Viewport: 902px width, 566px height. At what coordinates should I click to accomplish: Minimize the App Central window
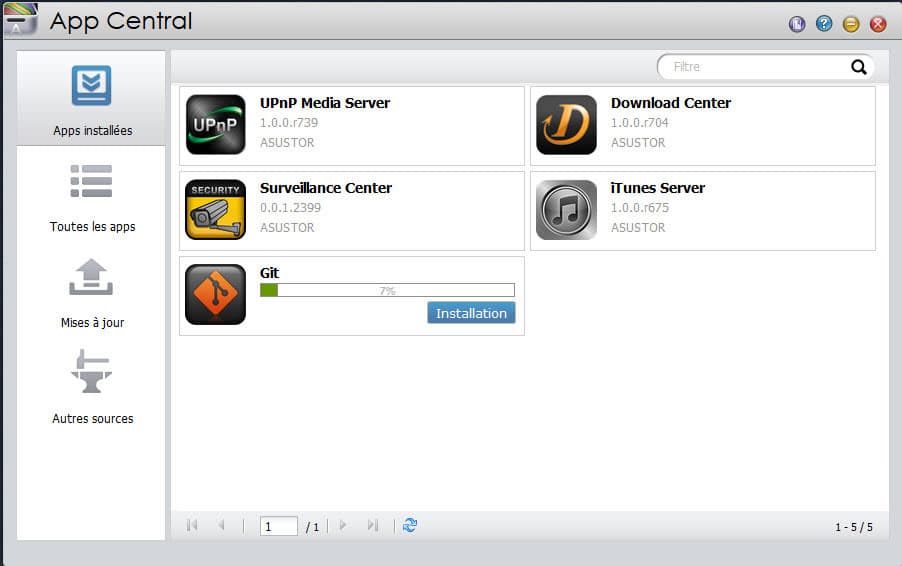tap(851, 24)
